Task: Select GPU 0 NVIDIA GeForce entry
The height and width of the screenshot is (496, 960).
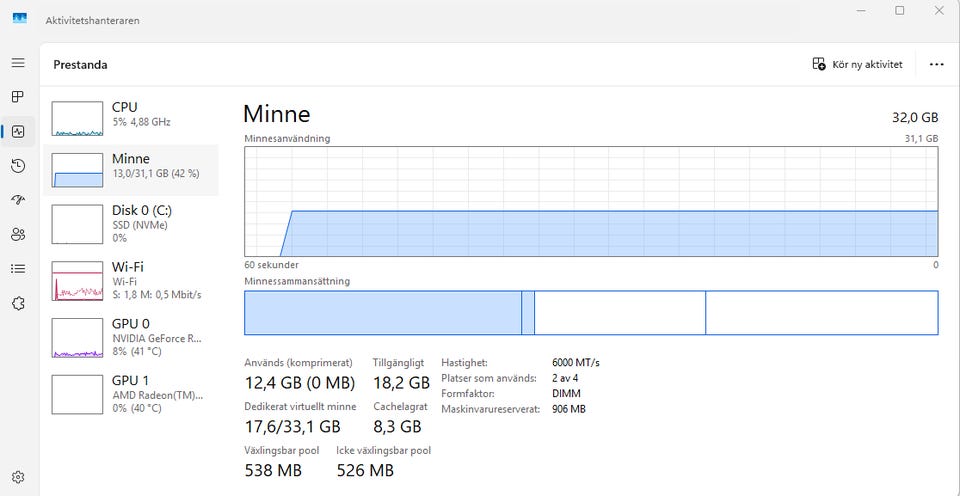Action: pos(130,337)
